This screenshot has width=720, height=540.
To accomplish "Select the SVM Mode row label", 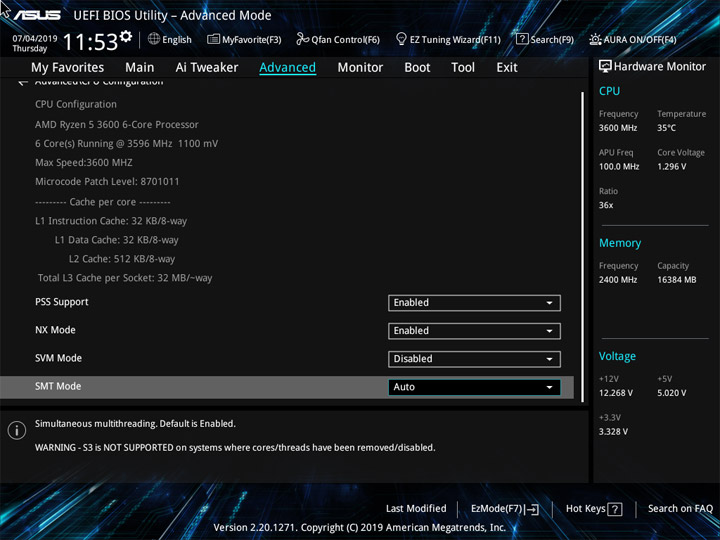I will [x=58, y=358].
